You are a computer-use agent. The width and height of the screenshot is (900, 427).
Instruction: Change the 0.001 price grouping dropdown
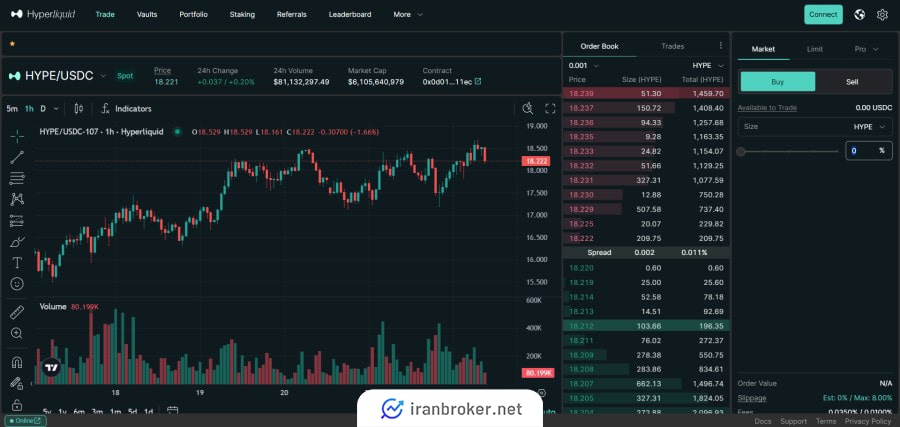[584, 65]
